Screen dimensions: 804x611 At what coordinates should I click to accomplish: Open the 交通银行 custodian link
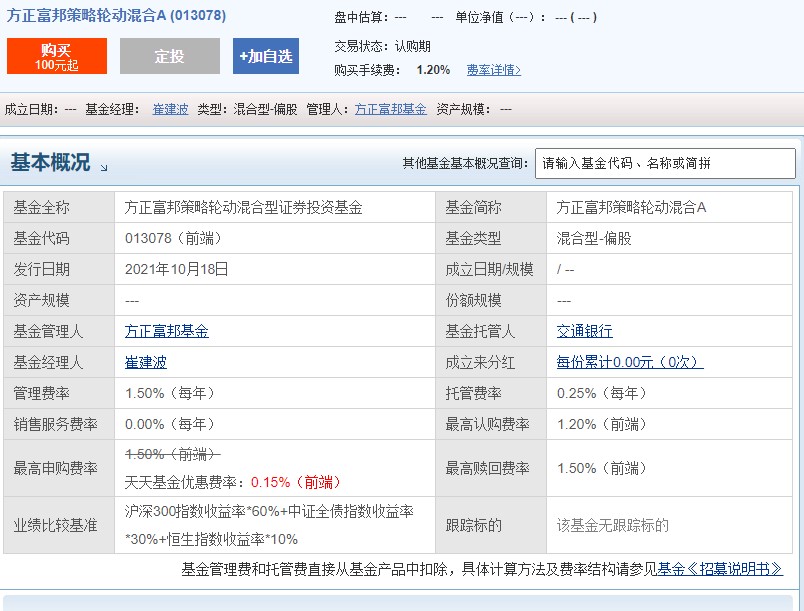point(585,331)
